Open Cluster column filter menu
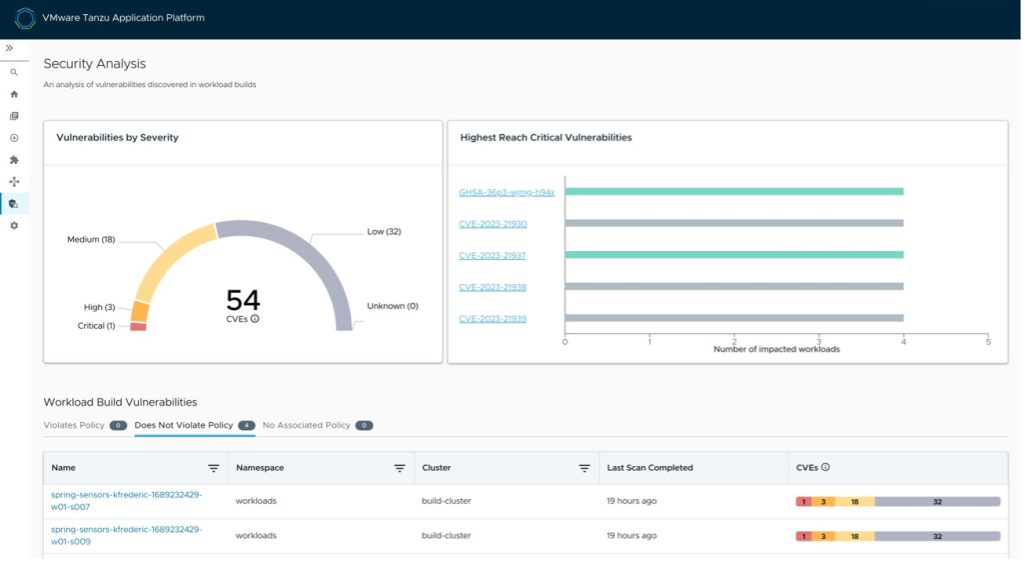The width and height of the screenshot is (1024, 561). point(585,468)
